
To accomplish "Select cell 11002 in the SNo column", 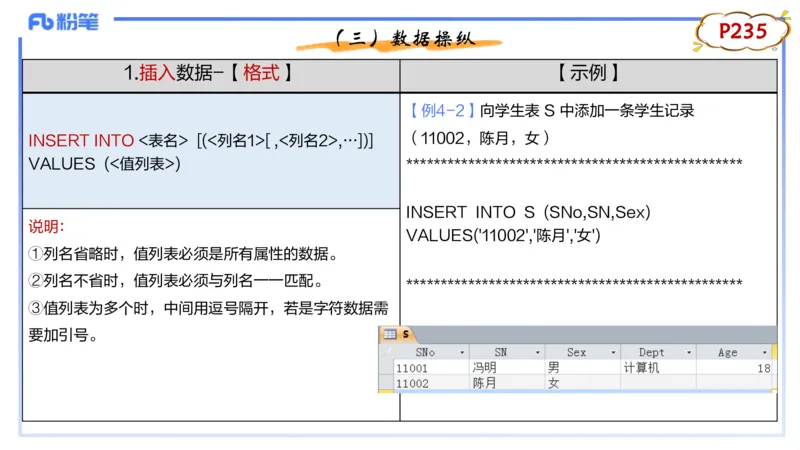I will pyautogui.click(x=431, y=383).
